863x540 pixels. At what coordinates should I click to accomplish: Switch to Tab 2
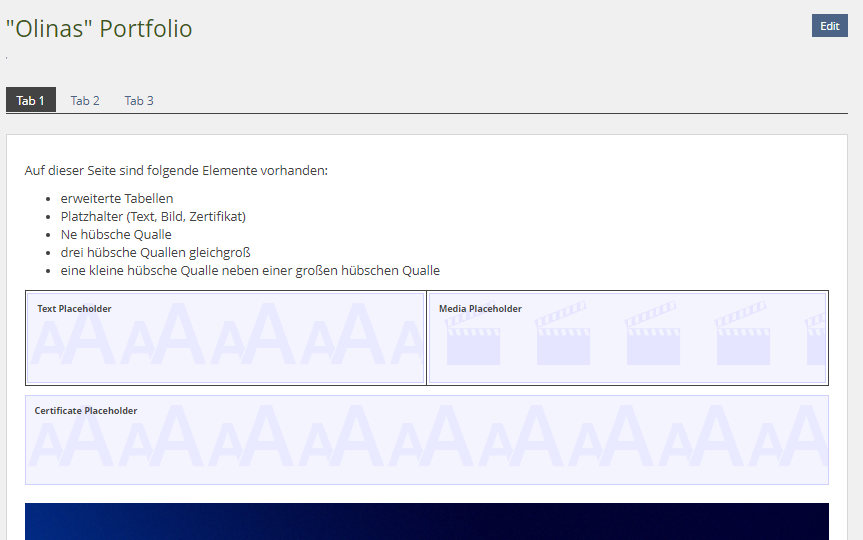click(x=85, y=100)
